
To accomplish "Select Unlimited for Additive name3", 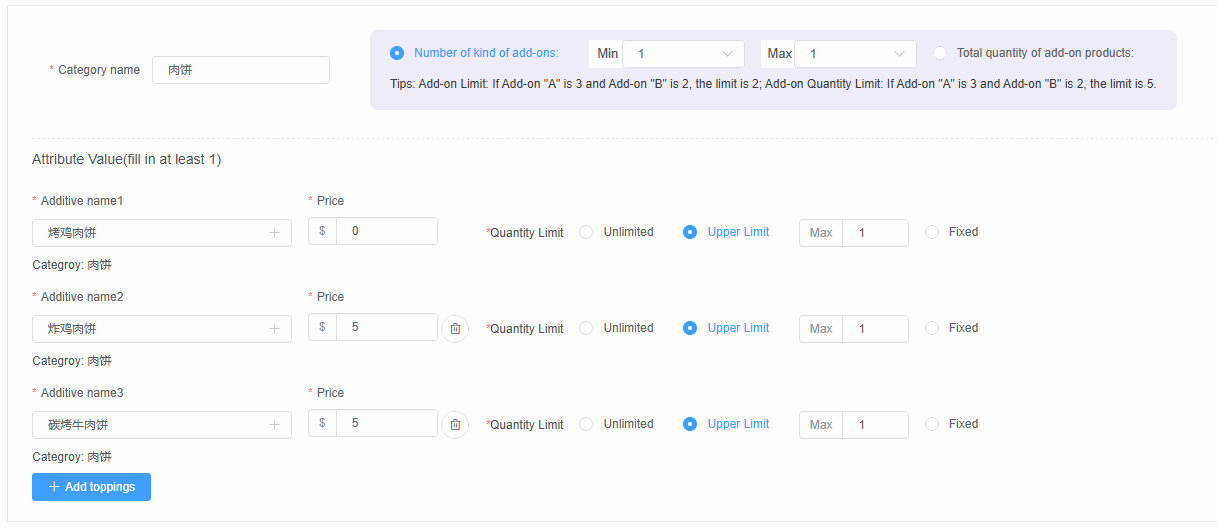I will click(x=587, y=424).
